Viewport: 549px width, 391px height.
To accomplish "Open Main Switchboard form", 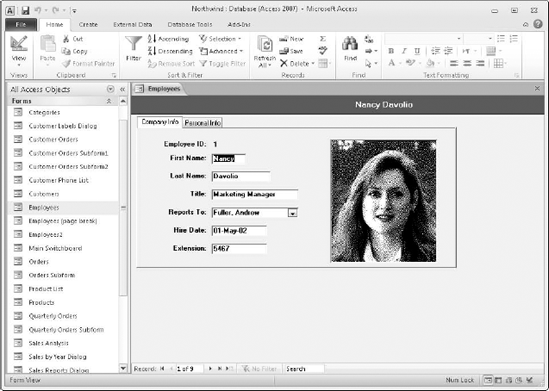I will 55,248.
